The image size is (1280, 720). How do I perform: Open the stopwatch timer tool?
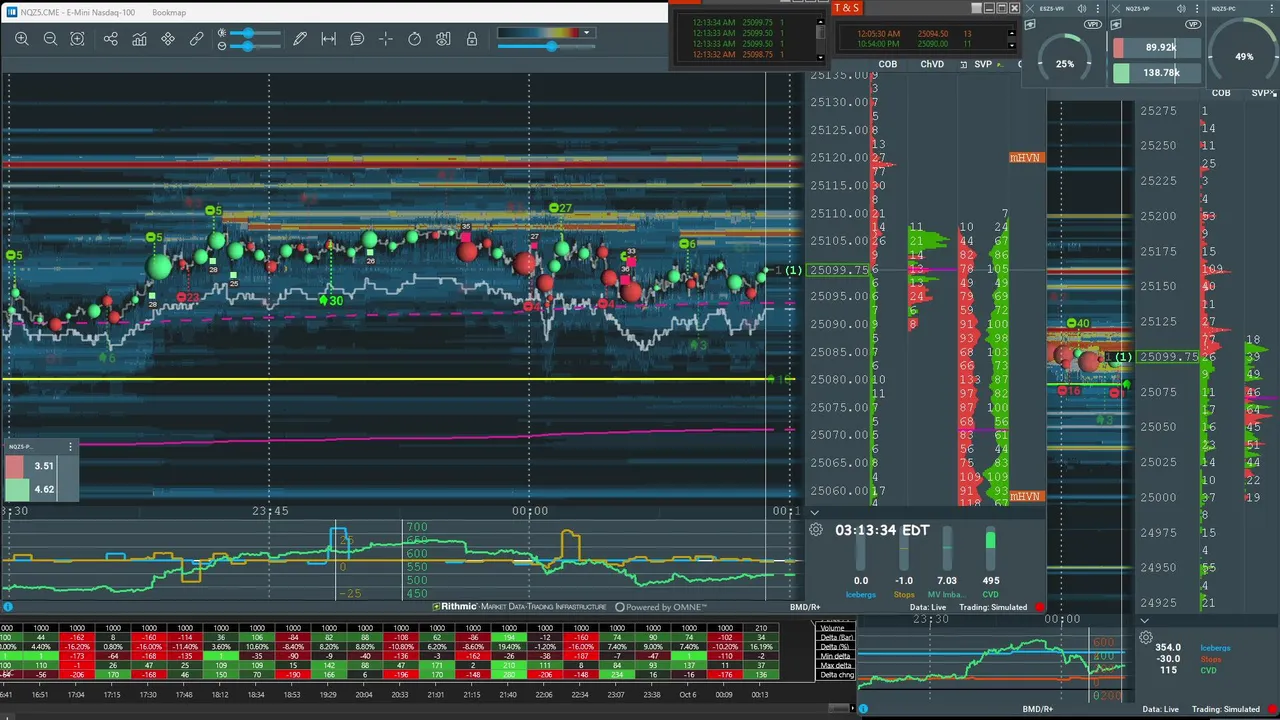pos(415,39)
